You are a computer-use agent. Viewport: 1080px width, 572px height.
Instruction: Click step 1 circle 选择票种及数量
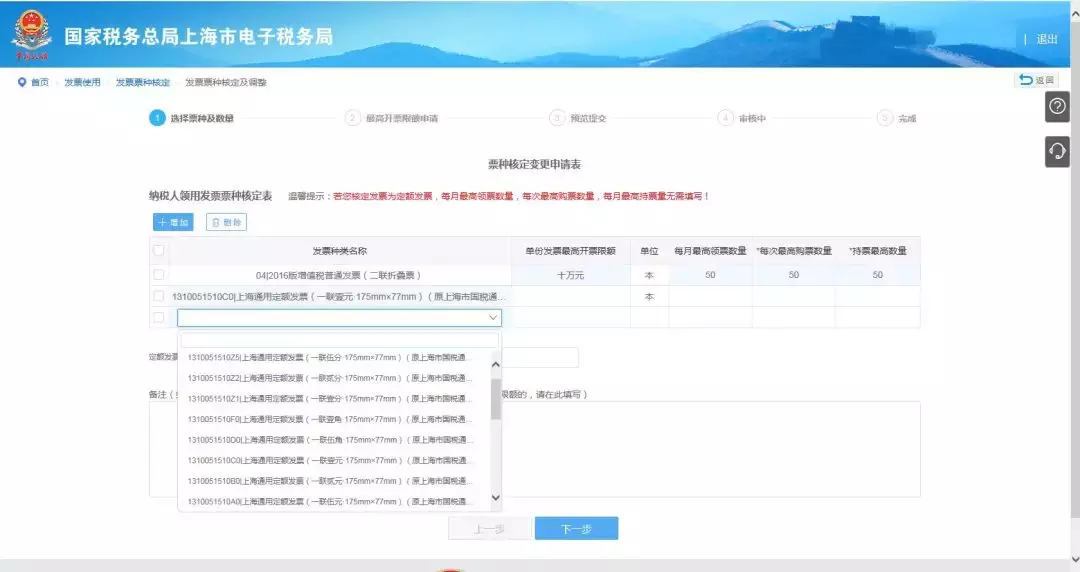(157, 118)
